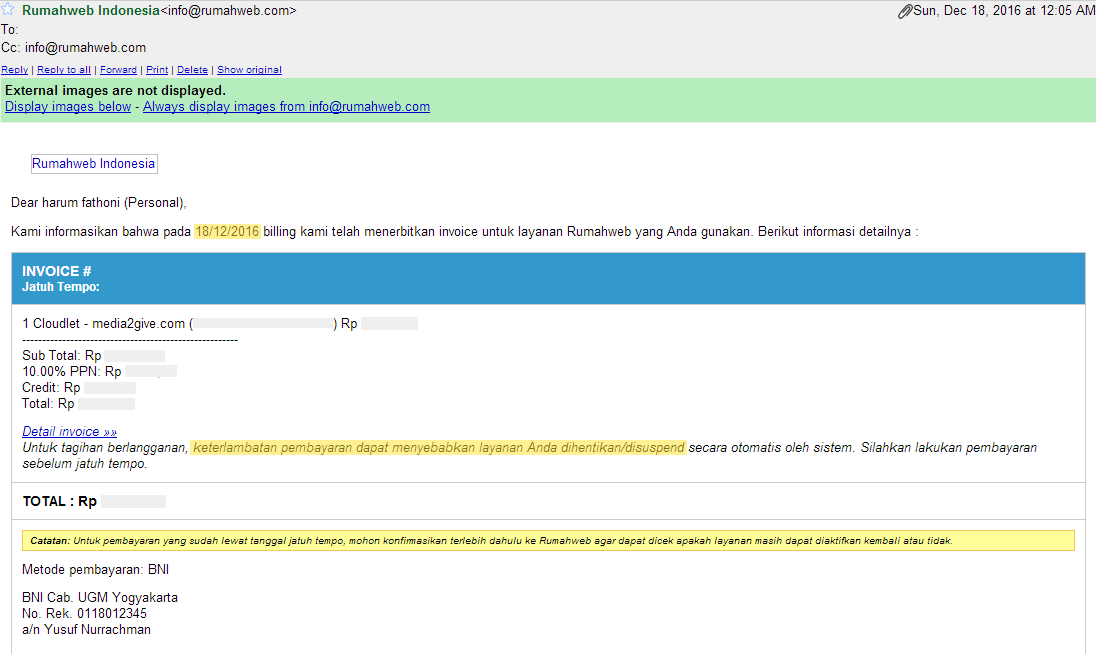Click sender name Rumahweb Indonesia in header
The width and height of the screenshot is (1096, 654).
tap(90, 11)
